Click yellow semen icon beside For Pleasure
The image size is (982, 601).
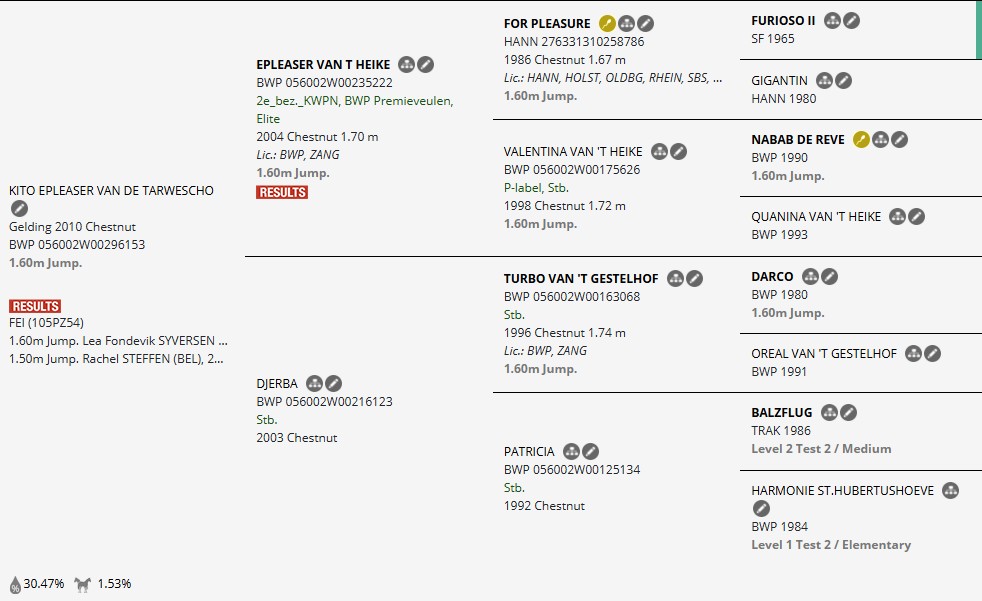click(x=607, y=23)
